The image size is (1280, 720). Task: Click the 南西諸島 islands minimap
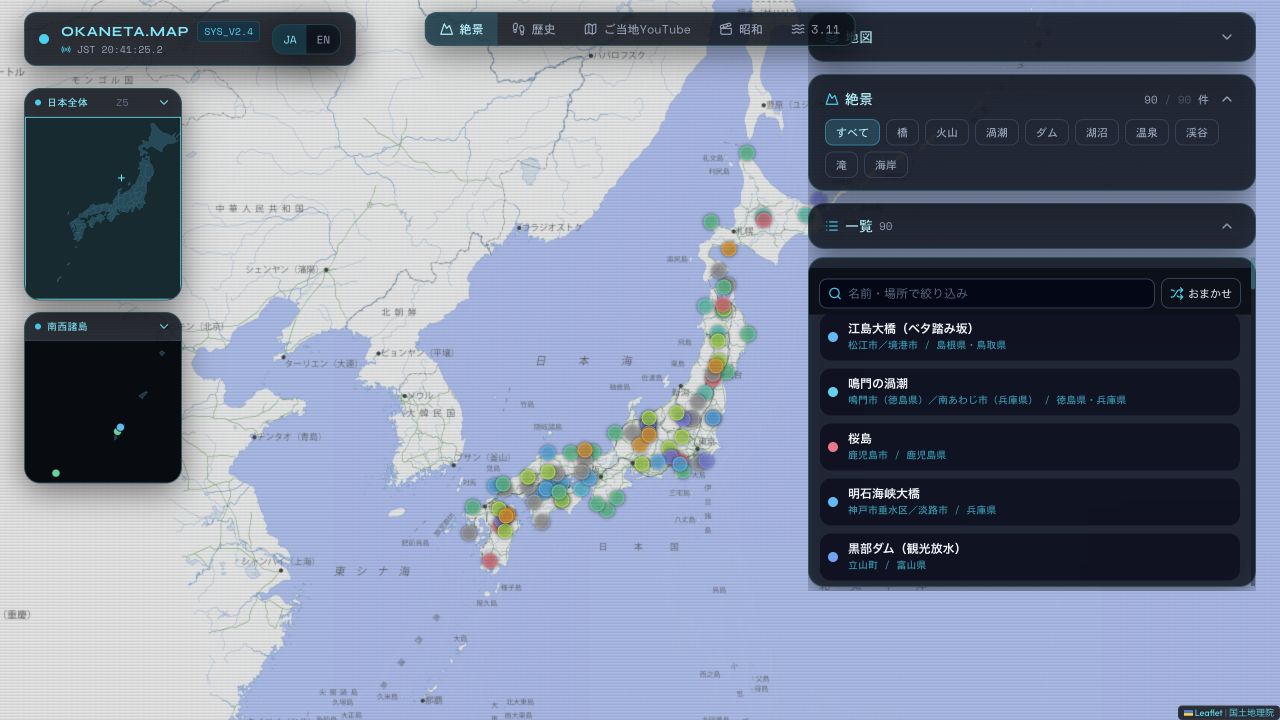tap(103, 411)
